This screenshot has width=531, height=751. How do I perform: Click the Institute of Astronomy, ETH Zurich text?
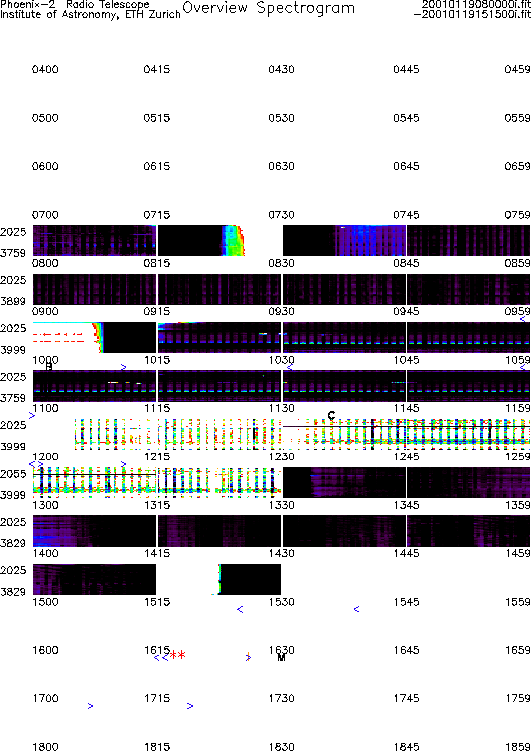(90, 14)
